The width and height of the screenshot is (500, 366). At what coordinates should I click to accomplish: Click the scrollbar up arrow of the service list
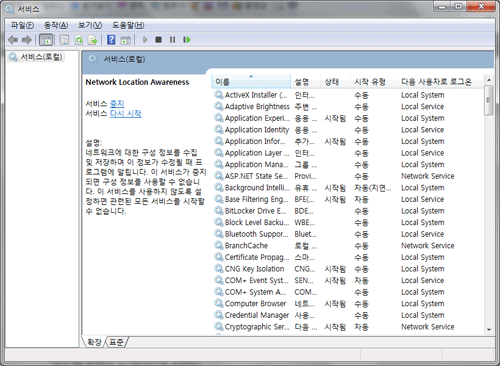[x=489, y=80]
